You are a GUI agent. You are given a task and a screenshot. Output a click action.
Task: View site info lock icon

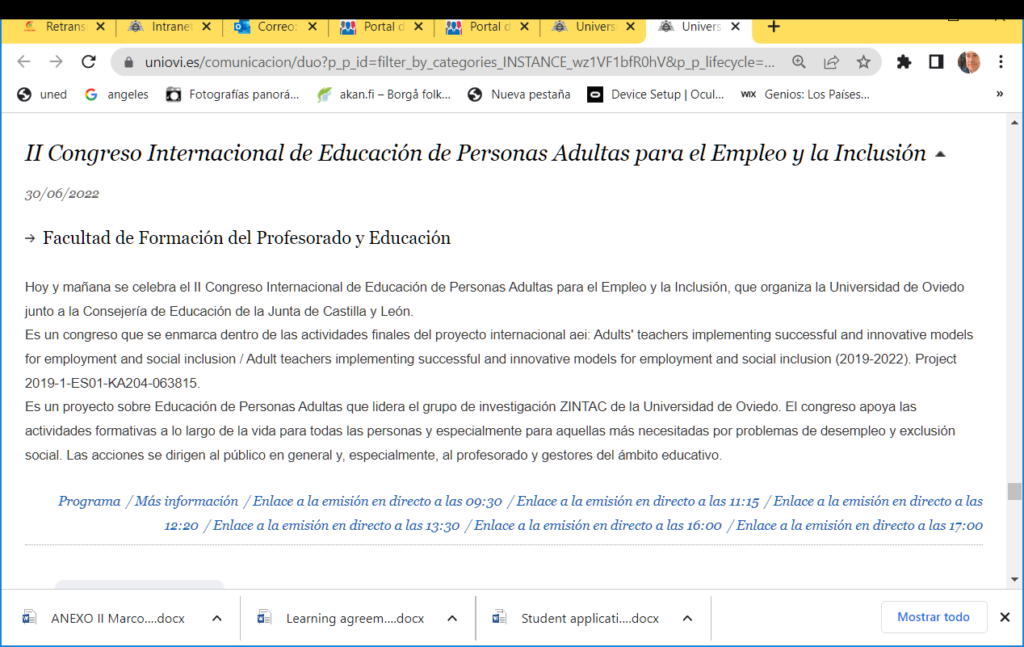tap(129, 63)
